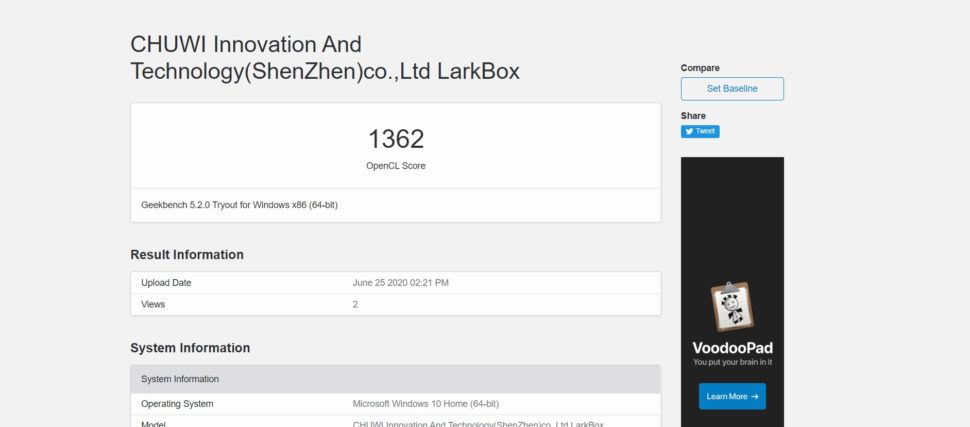Screen dimensions: 970x427
Task: Click the Result Information heading
Action: click(x=187, y=254)
